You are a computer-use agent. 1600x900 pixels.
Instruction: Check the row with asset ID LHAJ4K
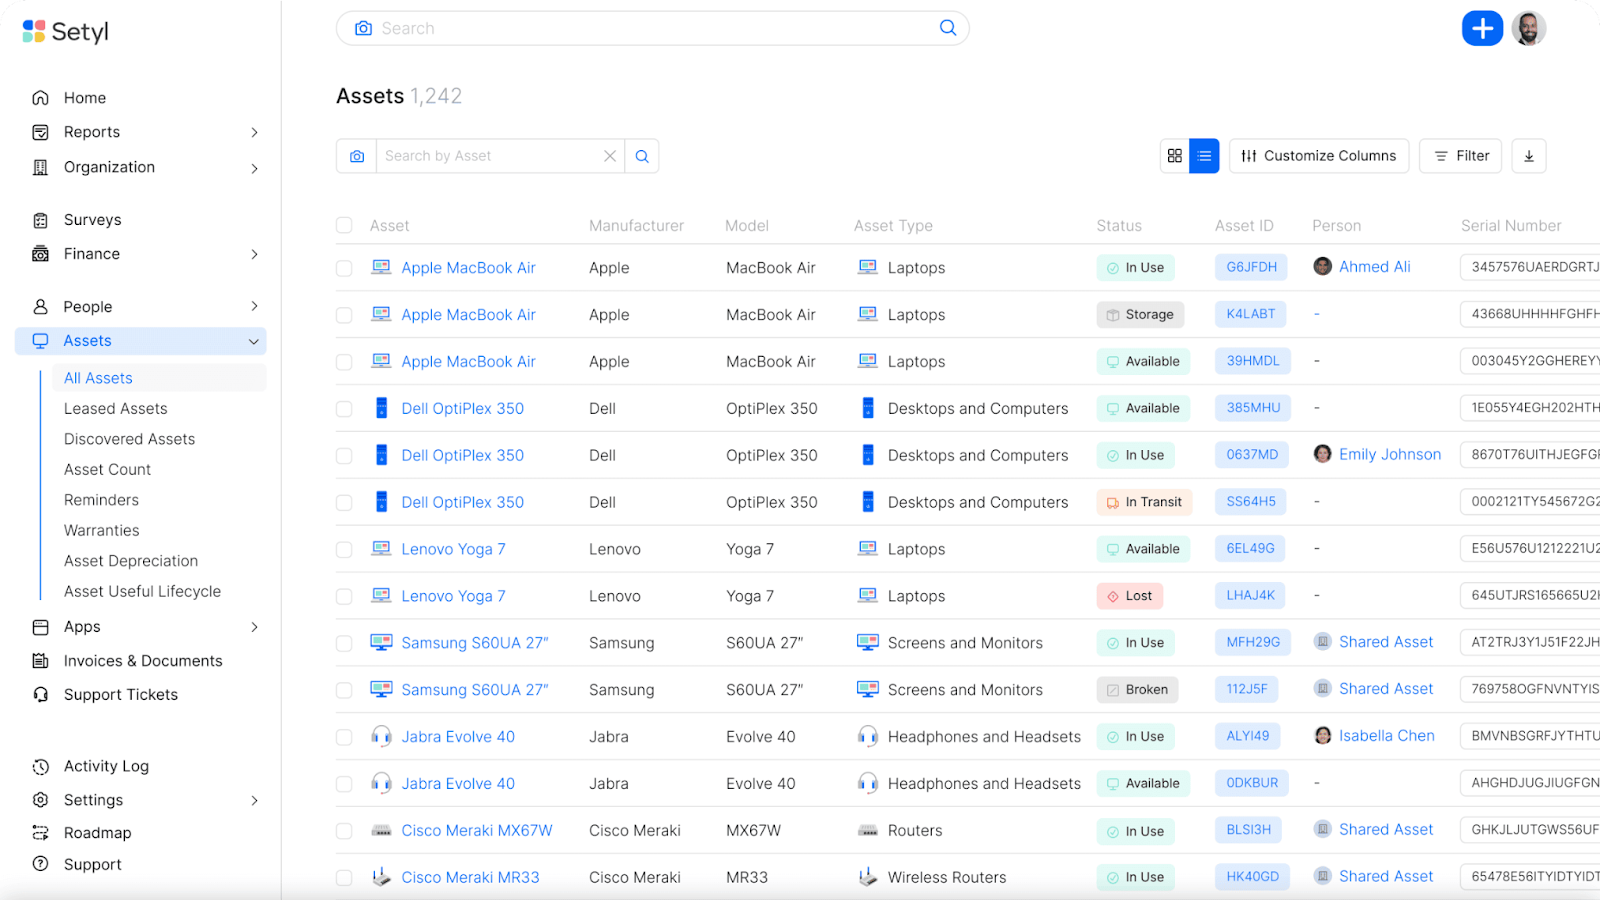point(344,597)
